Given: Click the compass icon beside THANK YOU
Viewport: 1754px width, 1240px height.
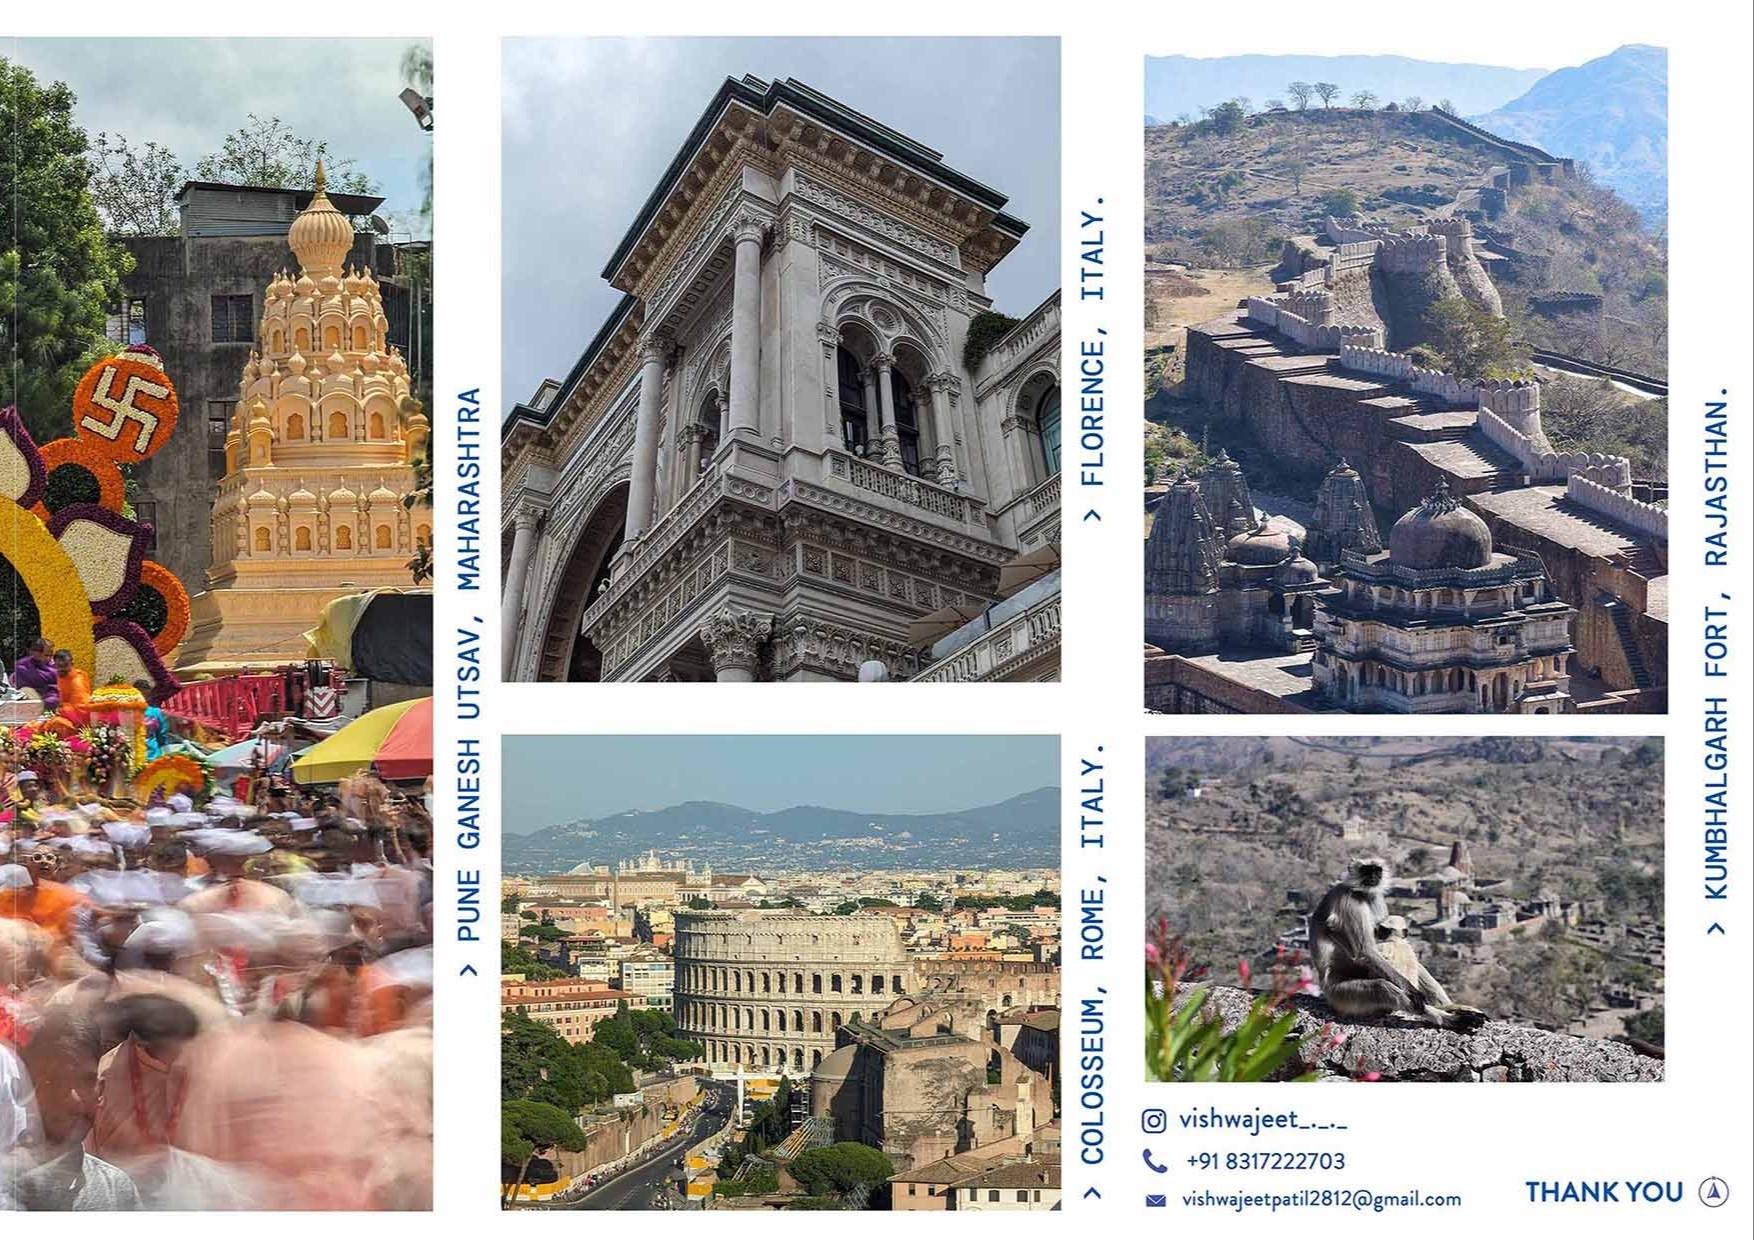Looking at the screenshot, I should click(1714, 1191).
